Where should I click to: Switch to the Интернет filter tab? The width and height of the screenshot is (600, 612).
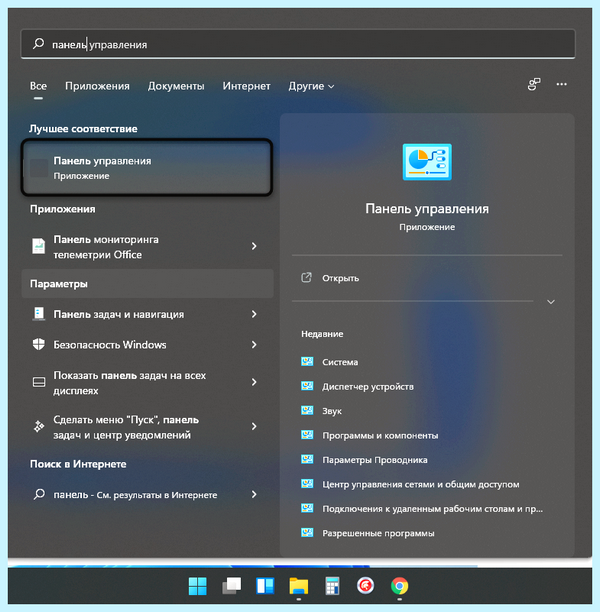point(246,86)
